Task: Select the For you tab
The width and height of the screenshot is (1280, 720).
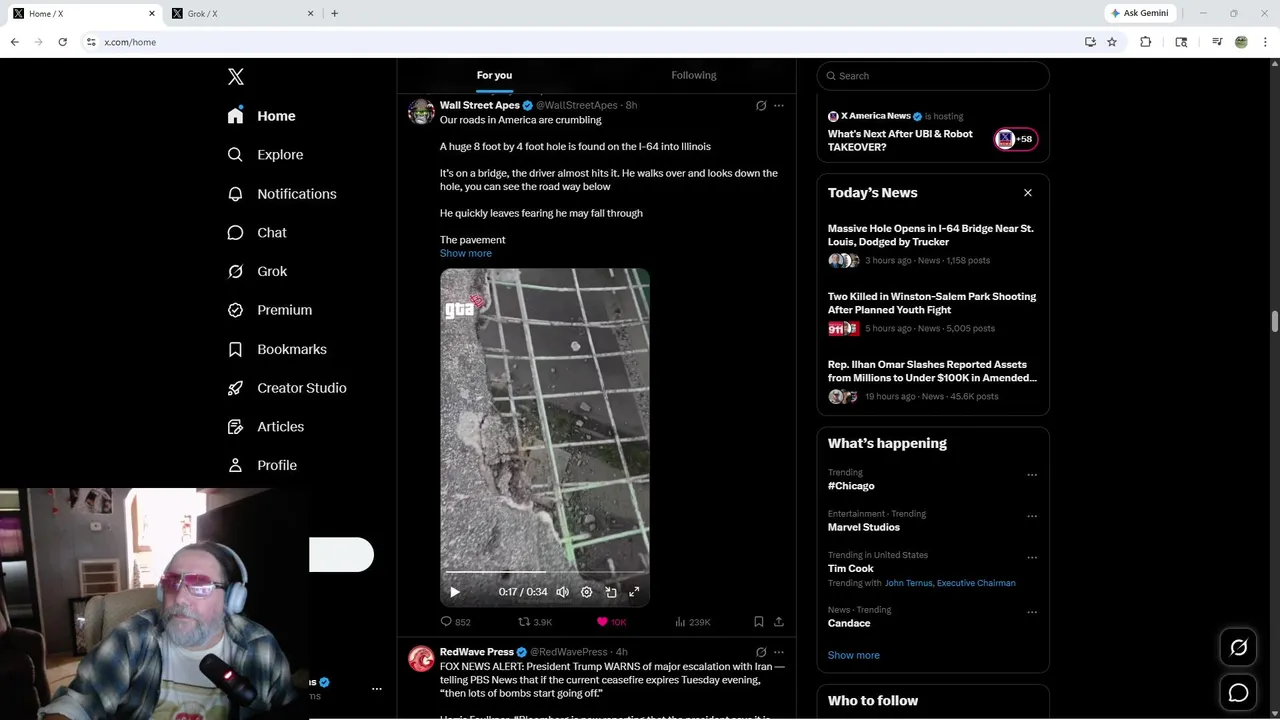Action: coord(494,75)
